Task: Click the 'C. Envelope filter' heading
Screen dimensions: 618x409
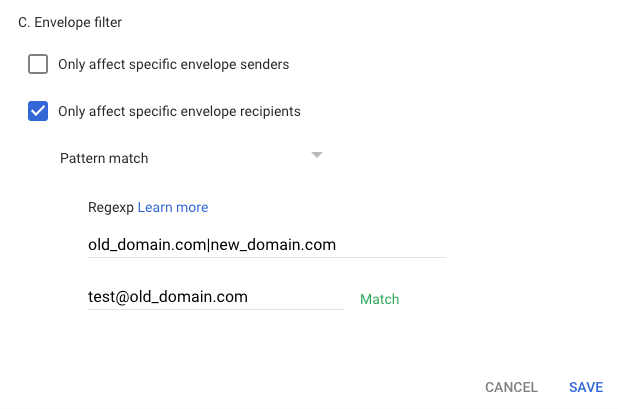Action: [77, 21]
